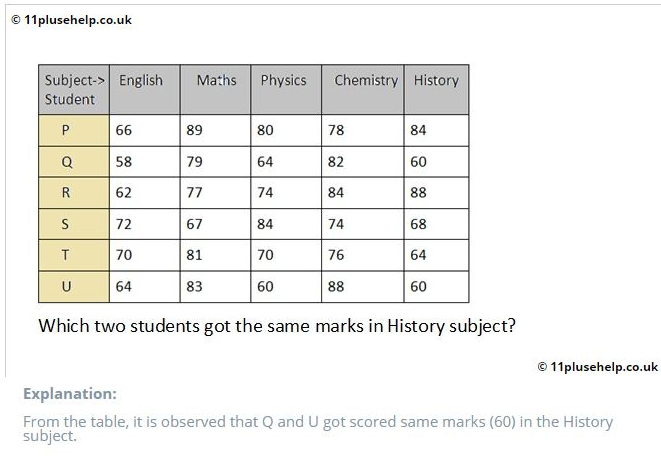661x466 pixels.
Task: Click the top-left 11plusehelp.co.uk watermark
Action: [x=72, y=20]
